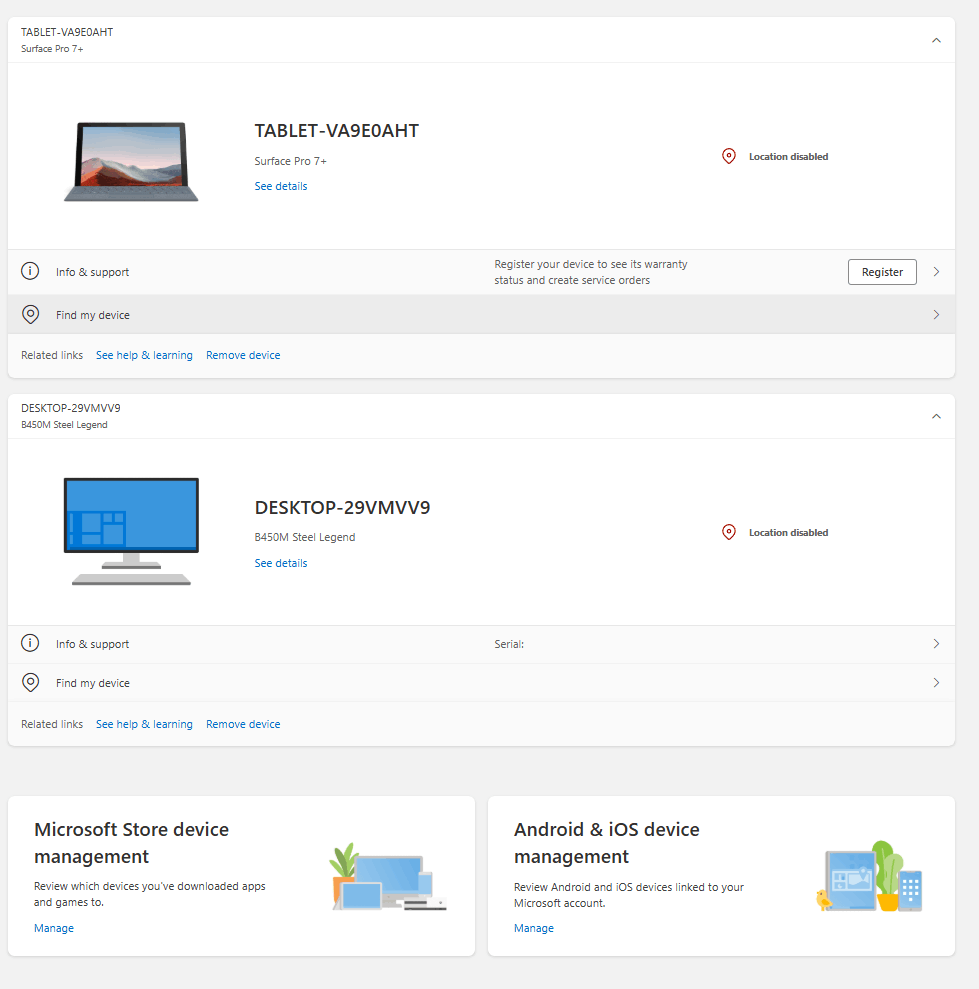Click the large DESKTOP-29VMVV9 device title
979x989 pixels.
pos(342,508)
